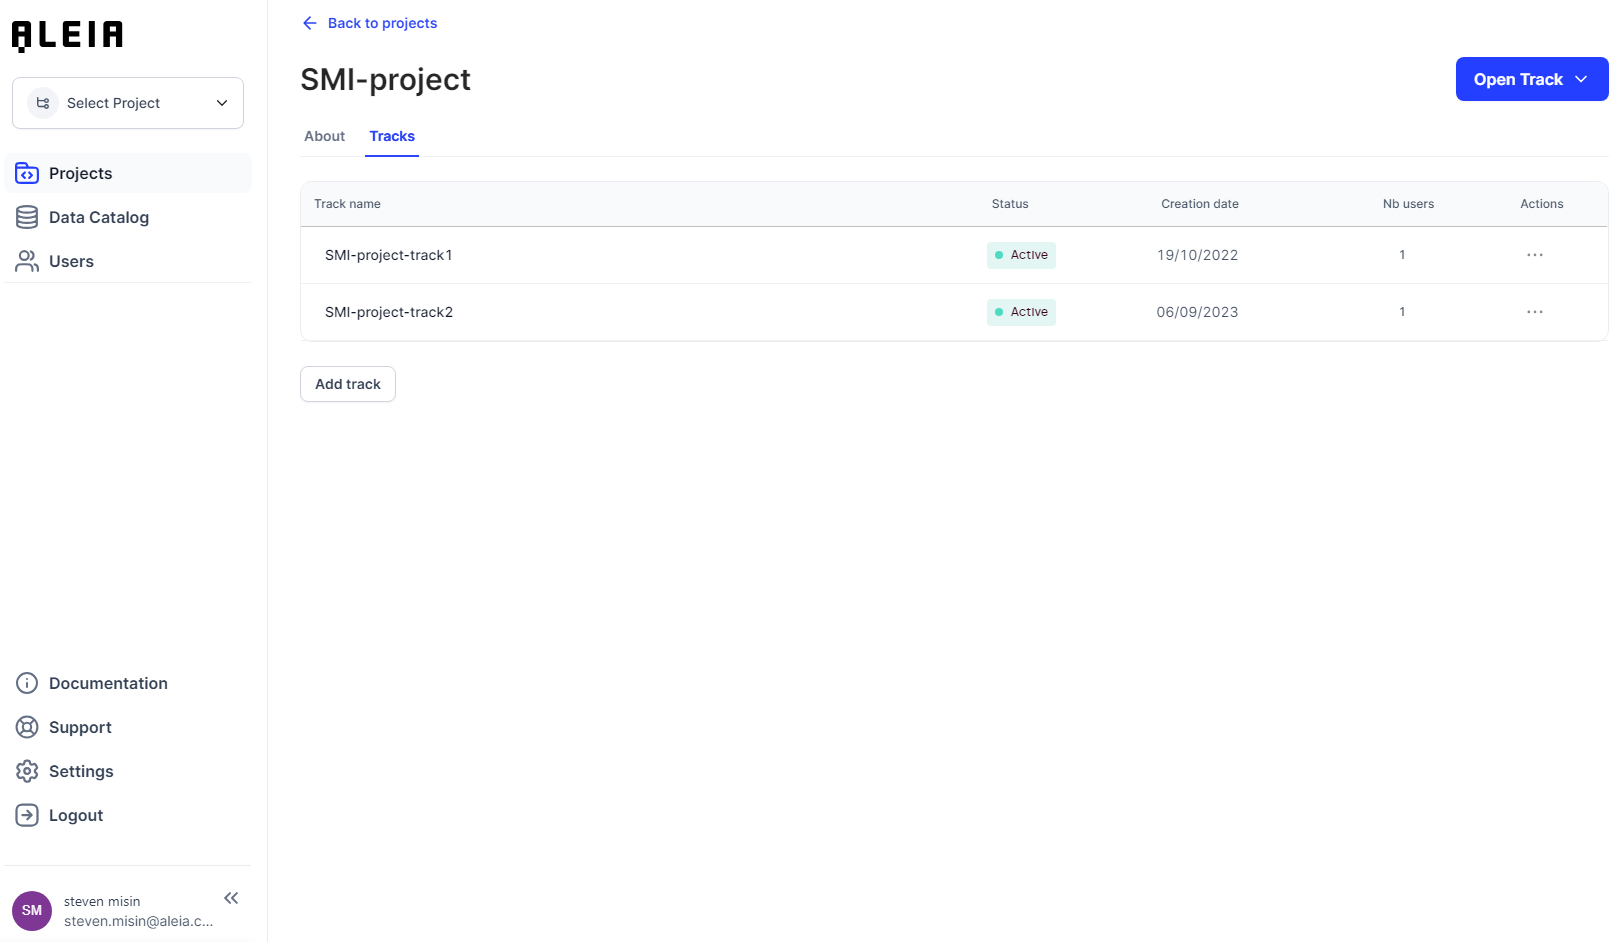
Task: Open actions menu for SMI-project-track2
Action: [1534, 312]
